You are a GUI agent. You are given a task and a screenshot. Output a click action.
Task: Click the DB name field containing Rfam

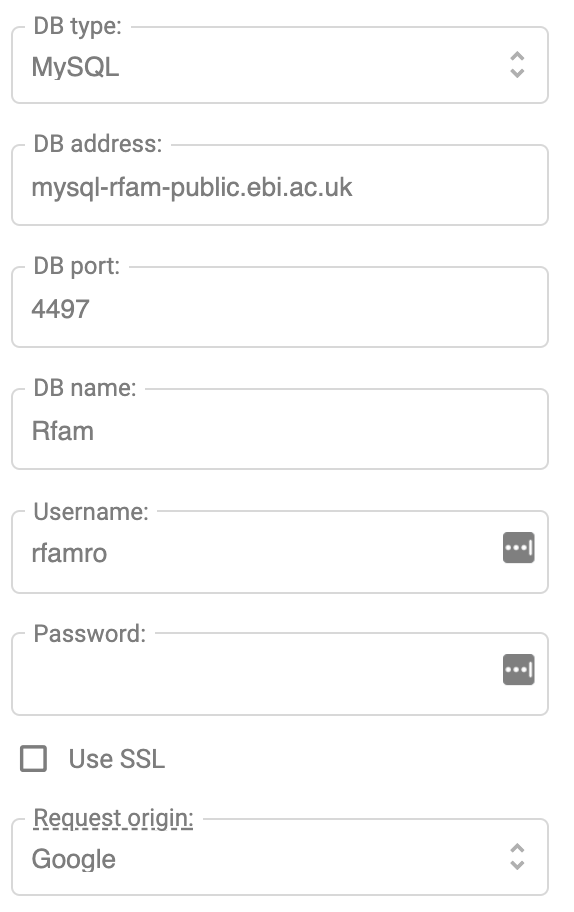pyautogui.click(x=280, y=430)
